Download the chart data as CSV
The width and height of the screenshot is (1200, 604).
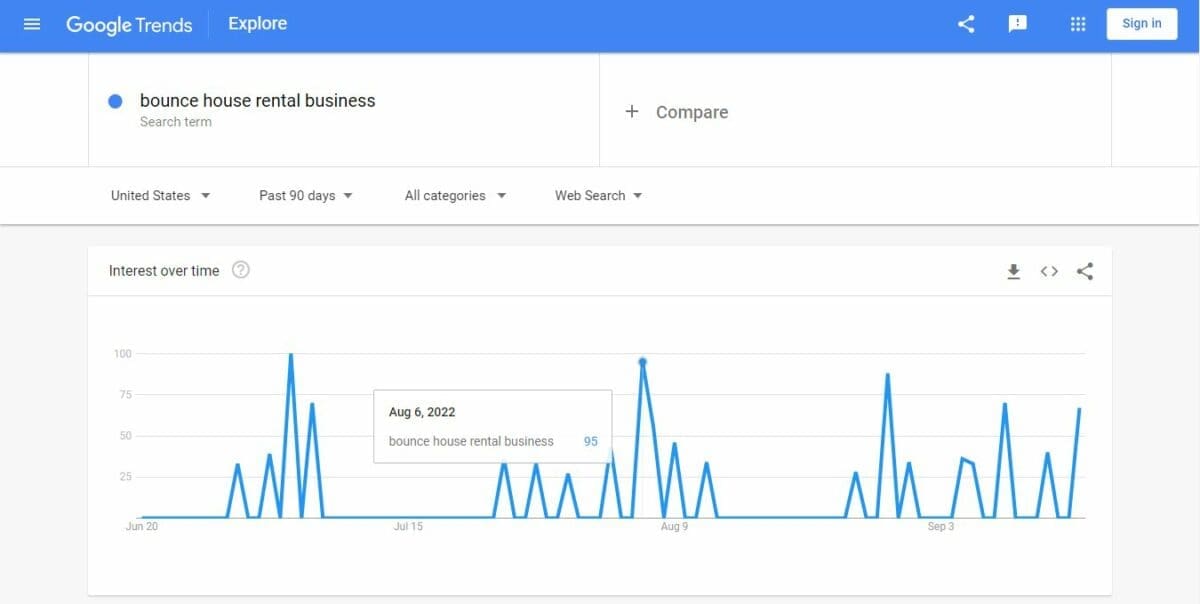pyautogui.click(x=1013, y=270)
